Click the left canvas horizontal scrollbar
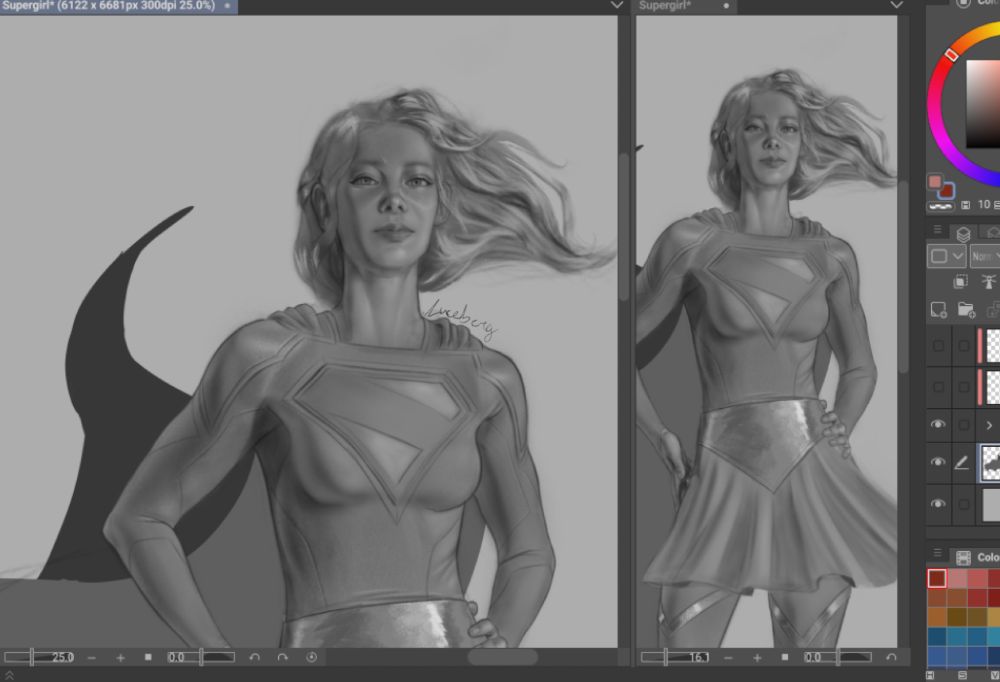 pos(503,657)
